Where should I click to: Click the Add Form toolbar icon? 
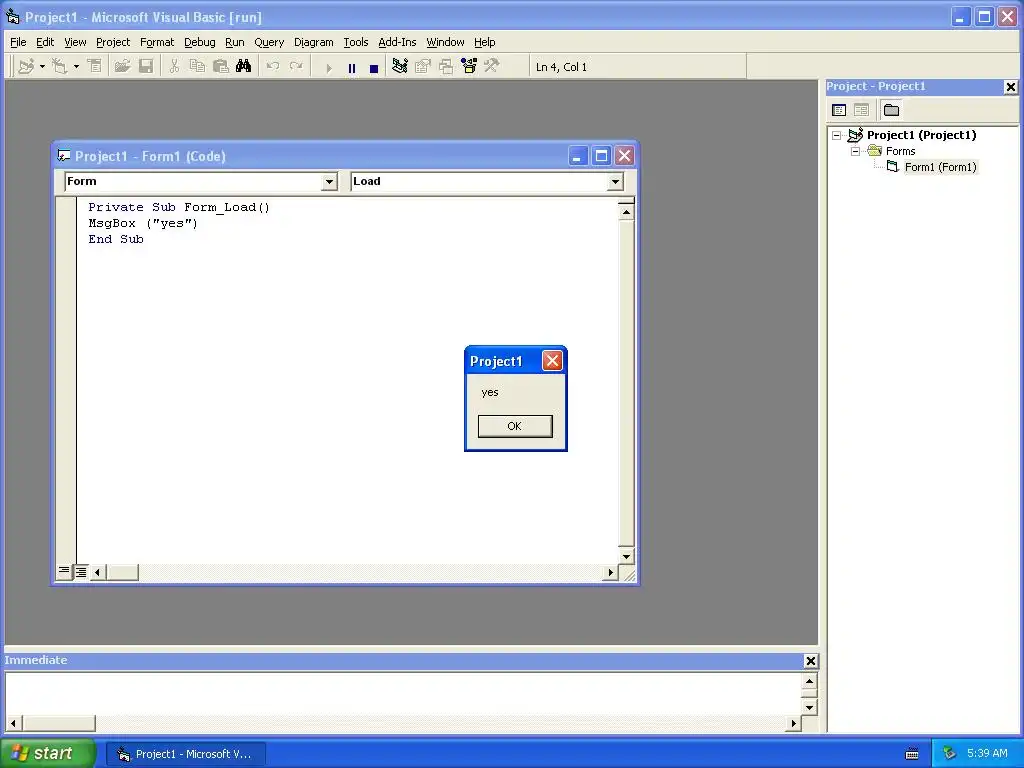point(59,67)
